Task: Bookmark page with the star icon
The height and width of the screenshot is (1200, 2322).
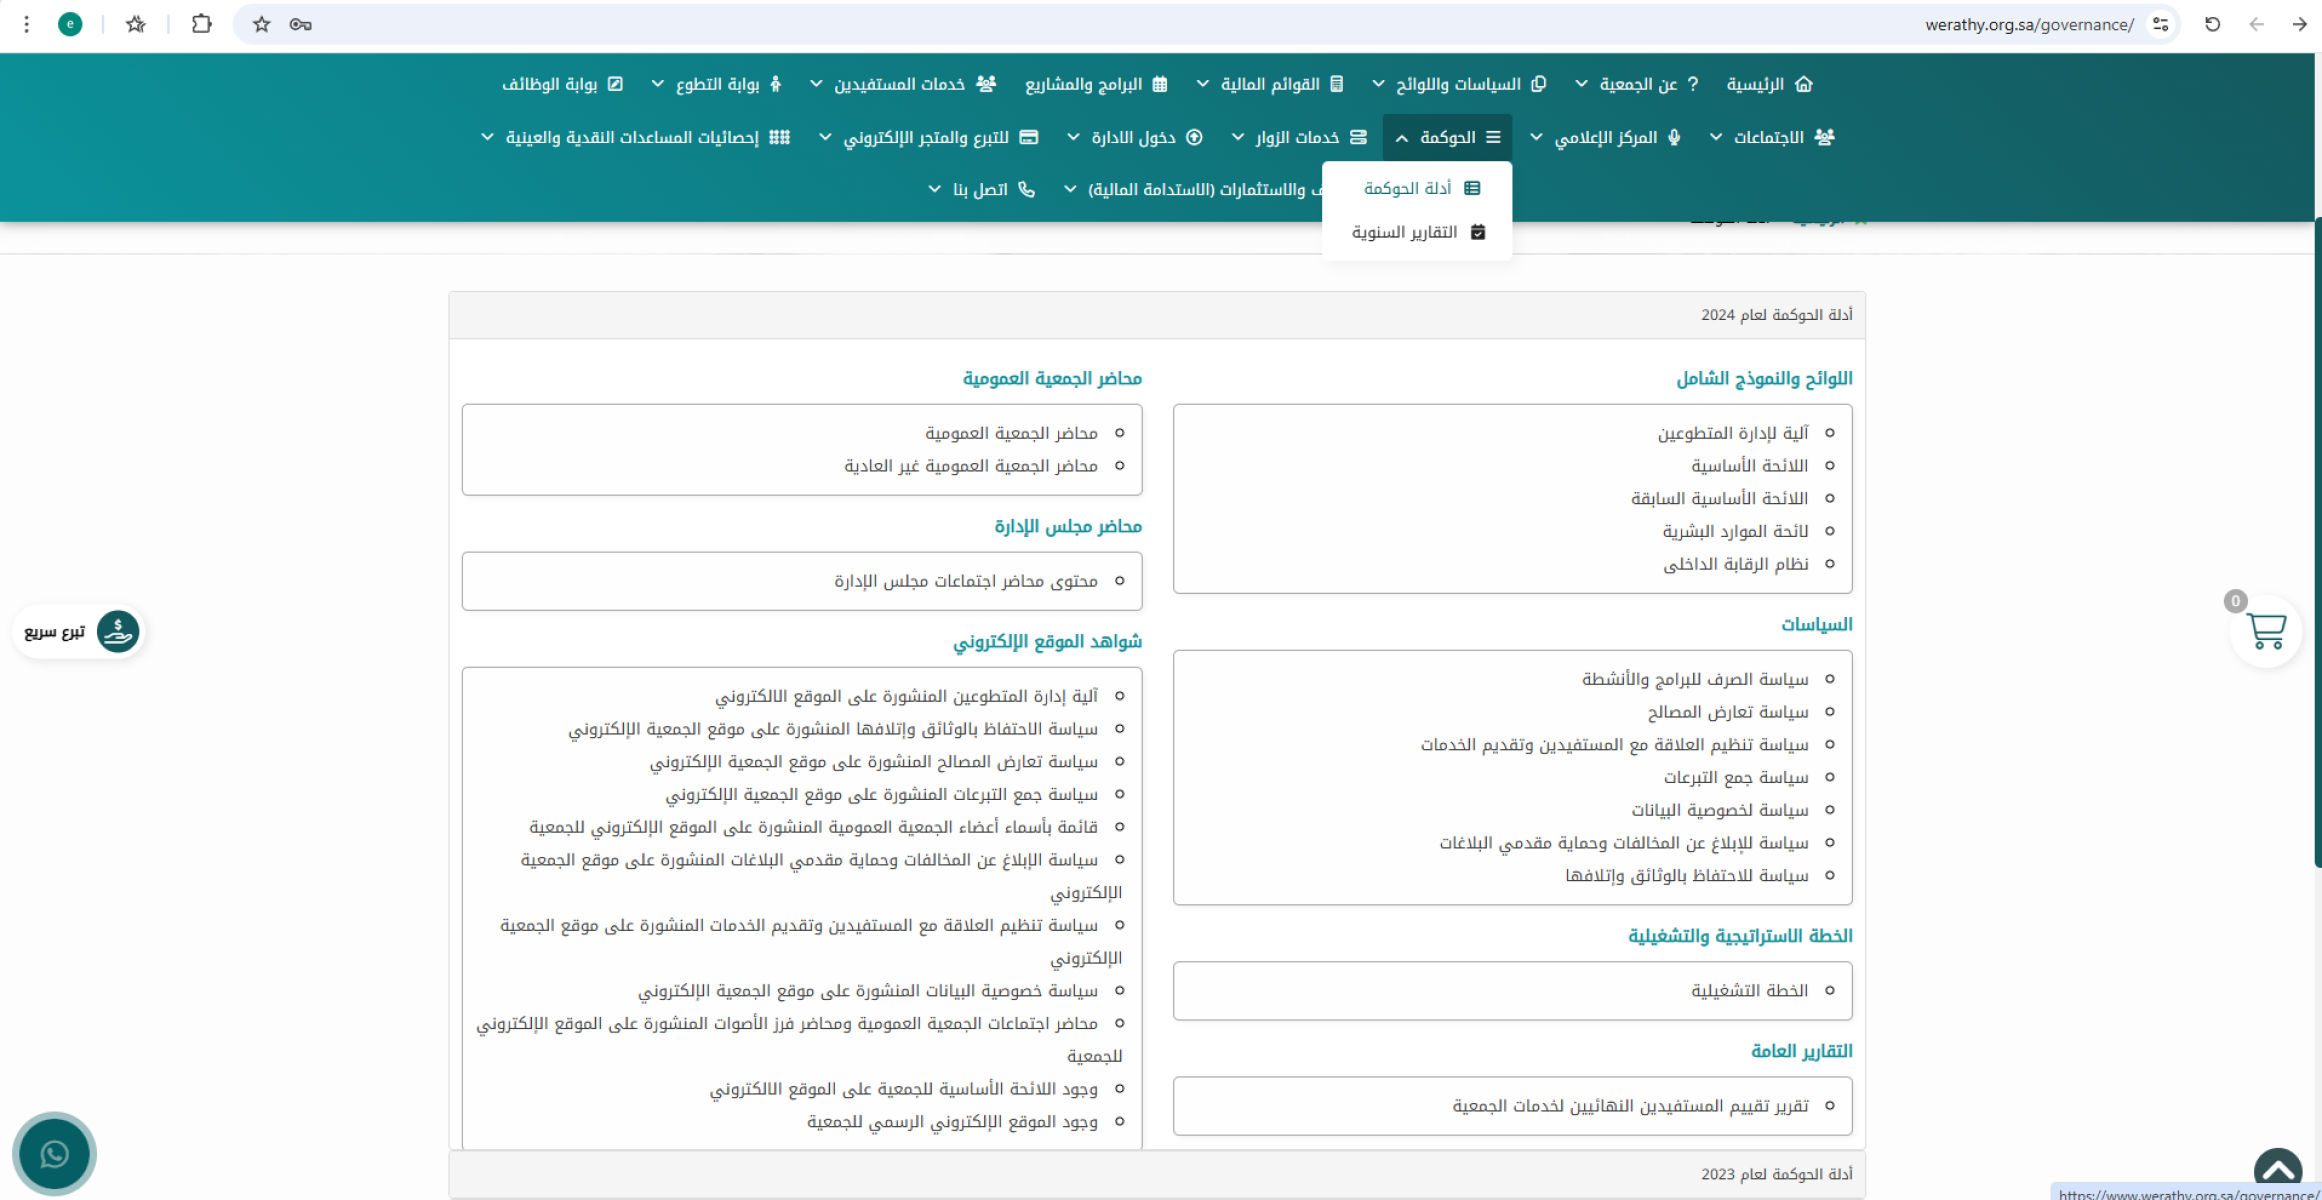Action: [261, 24]
